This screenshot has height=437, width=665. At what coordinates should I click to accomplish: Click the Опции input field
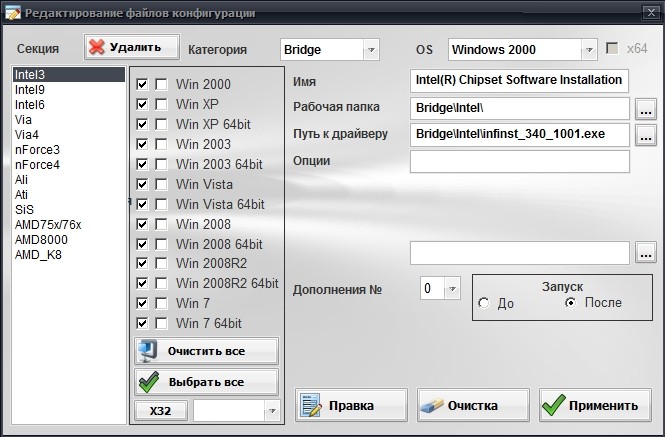coord(520,162)
